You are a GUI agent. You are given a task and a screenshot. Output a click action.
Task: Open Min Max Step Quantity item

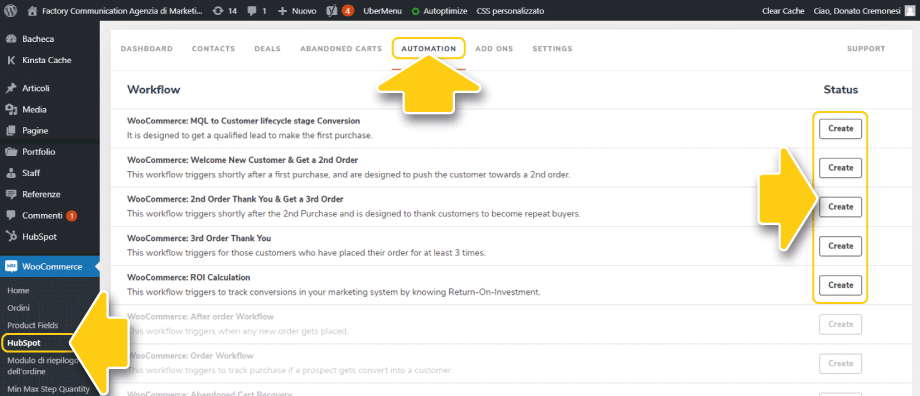tap(48, 388)
